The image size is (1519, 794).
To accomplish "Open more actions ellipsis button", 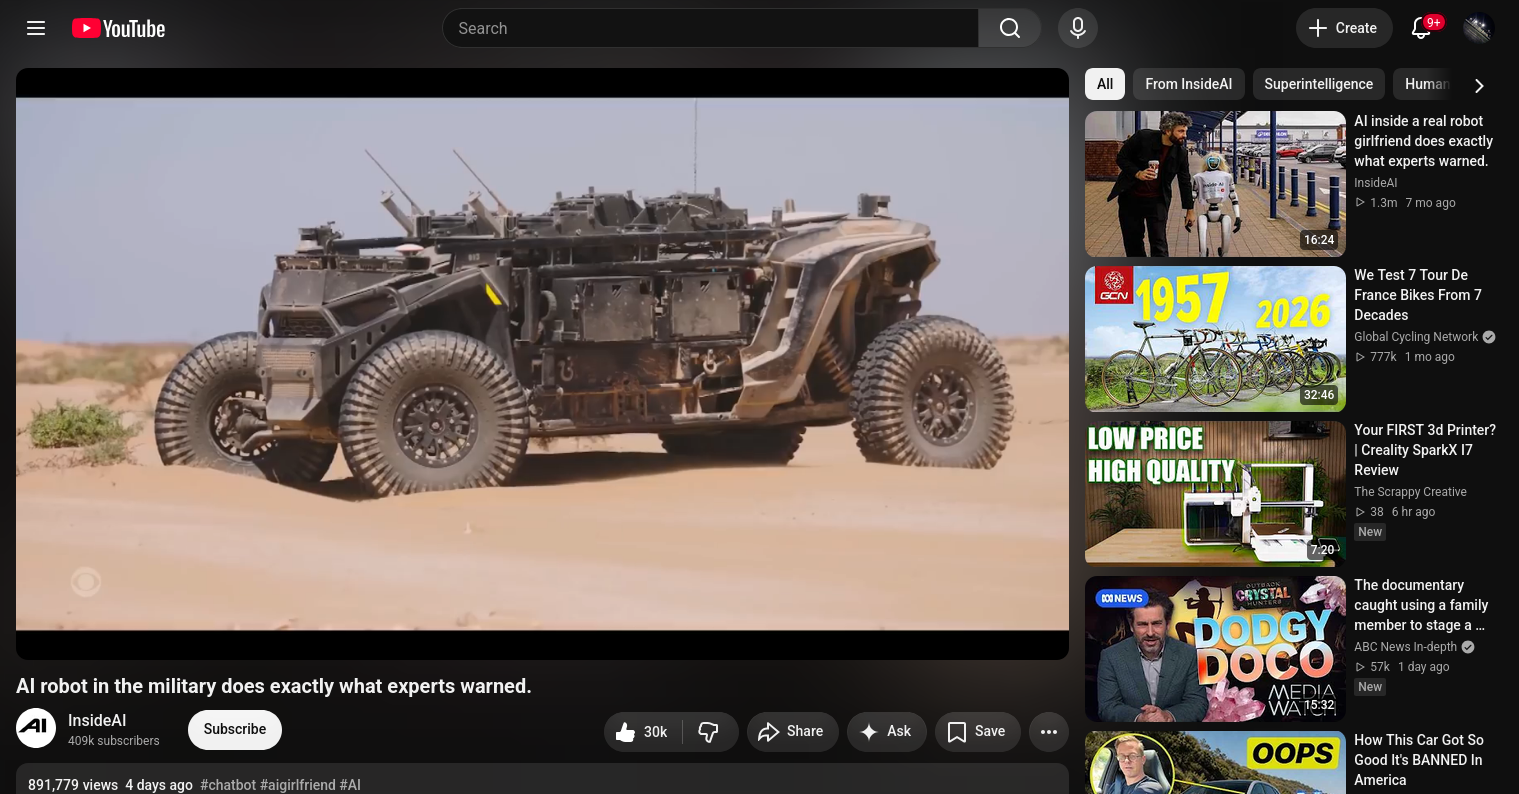I will coord(1048,732).
